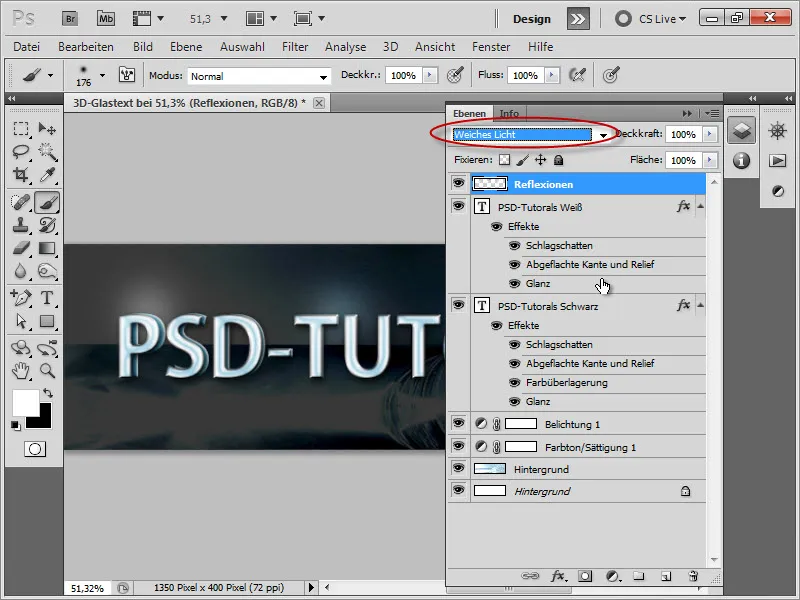
Task: Open the Fenster menu
Action: click(x=491, y=47)
